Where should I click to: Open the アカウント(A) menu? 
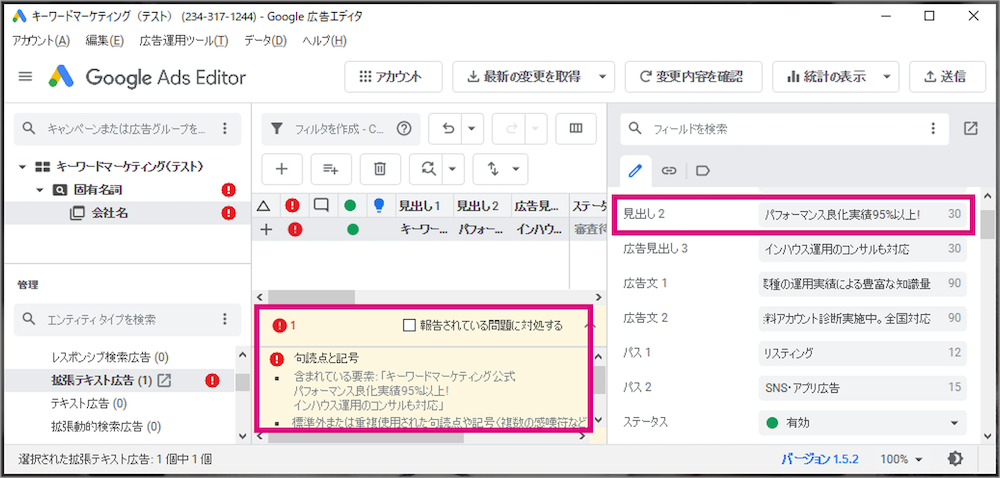pyautogui.click(x=41, y=41)
